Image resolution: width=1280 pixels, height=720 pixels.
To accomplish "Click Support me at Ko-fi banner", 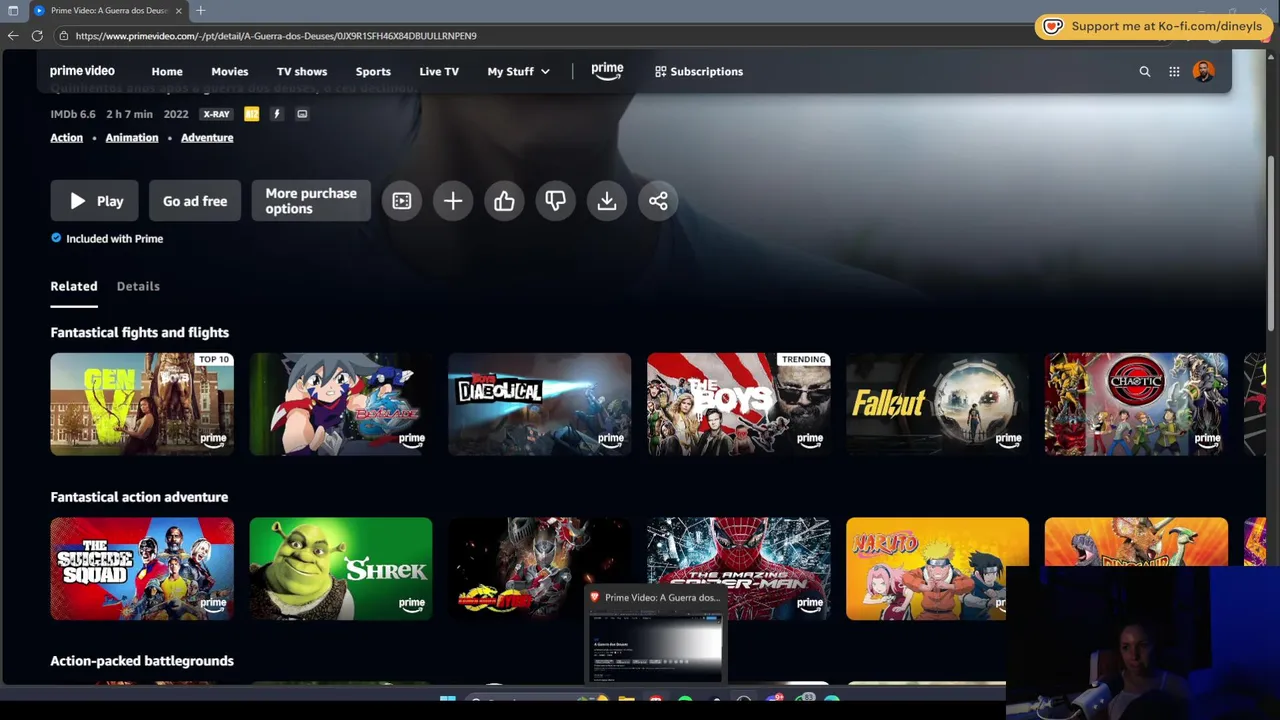I will [1153, 27].
